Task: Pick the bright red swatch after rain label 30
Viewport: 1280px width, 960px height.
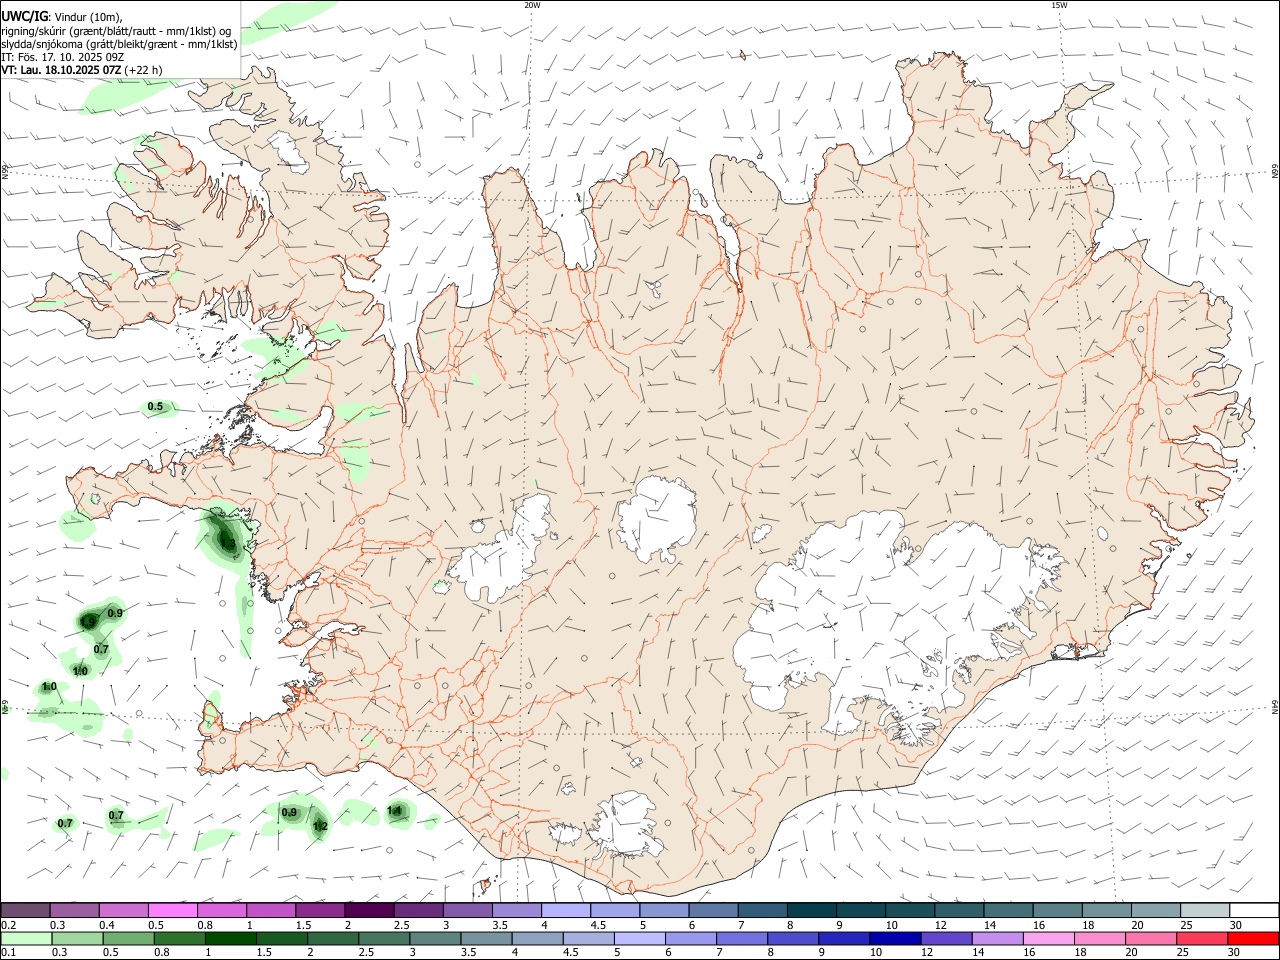Action: (x=1253, y=939)
